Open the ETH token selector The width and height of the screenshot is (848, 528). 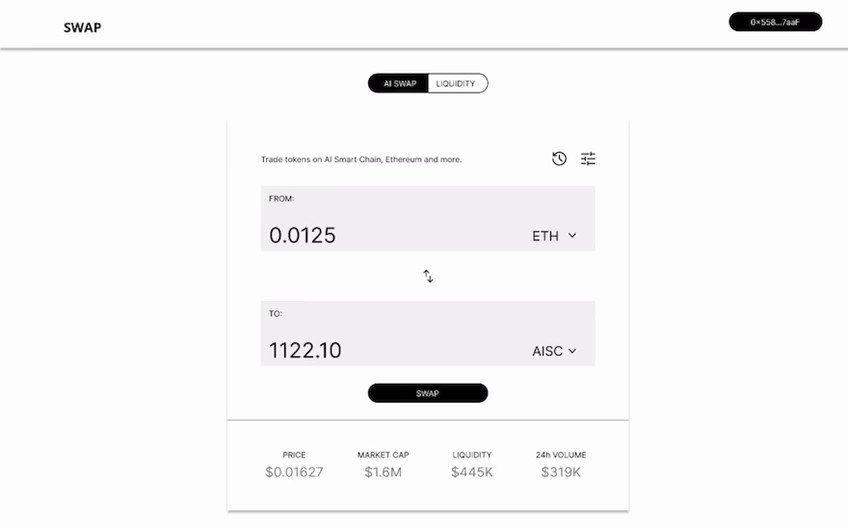click(554, 236)
